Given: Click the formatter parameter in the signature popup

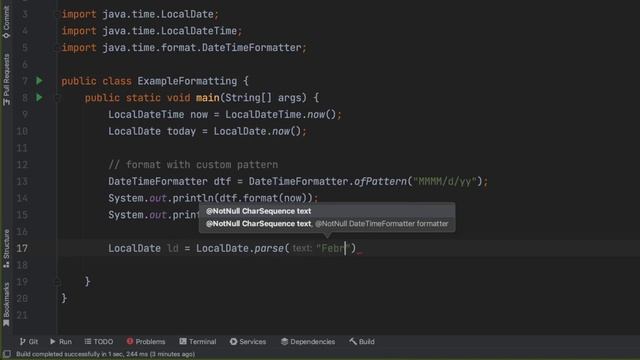Looking at the screenshot, I should (x=382, y=224).
